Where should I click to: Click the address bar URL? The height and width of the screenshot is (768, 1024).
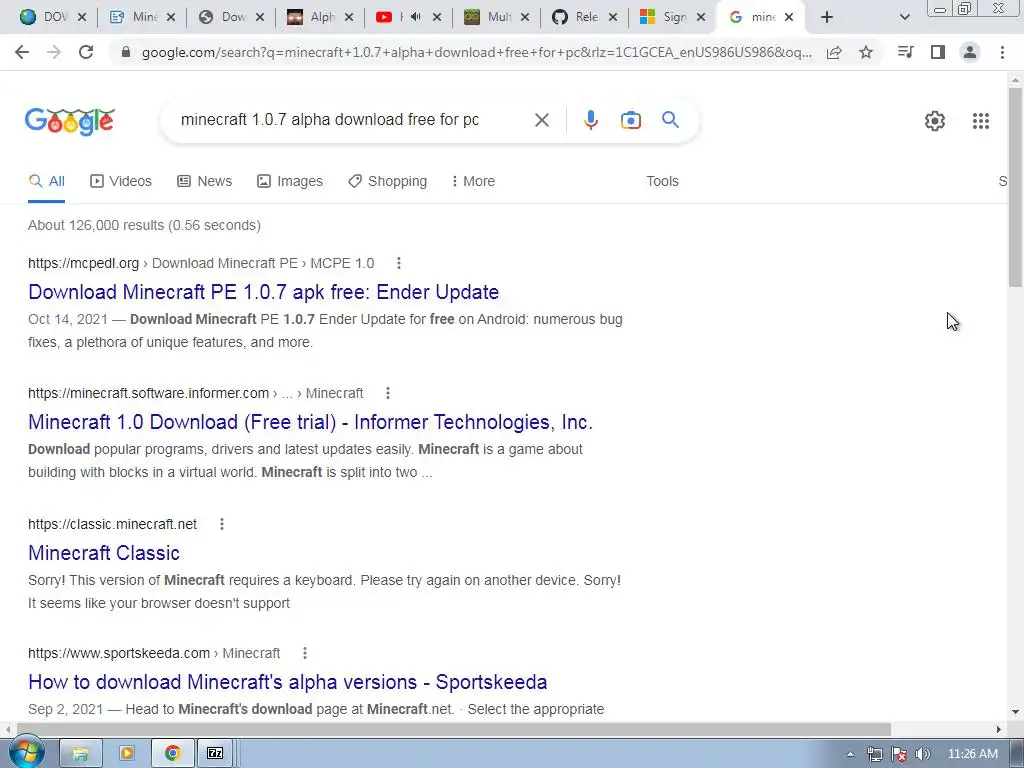click(477, 52)
